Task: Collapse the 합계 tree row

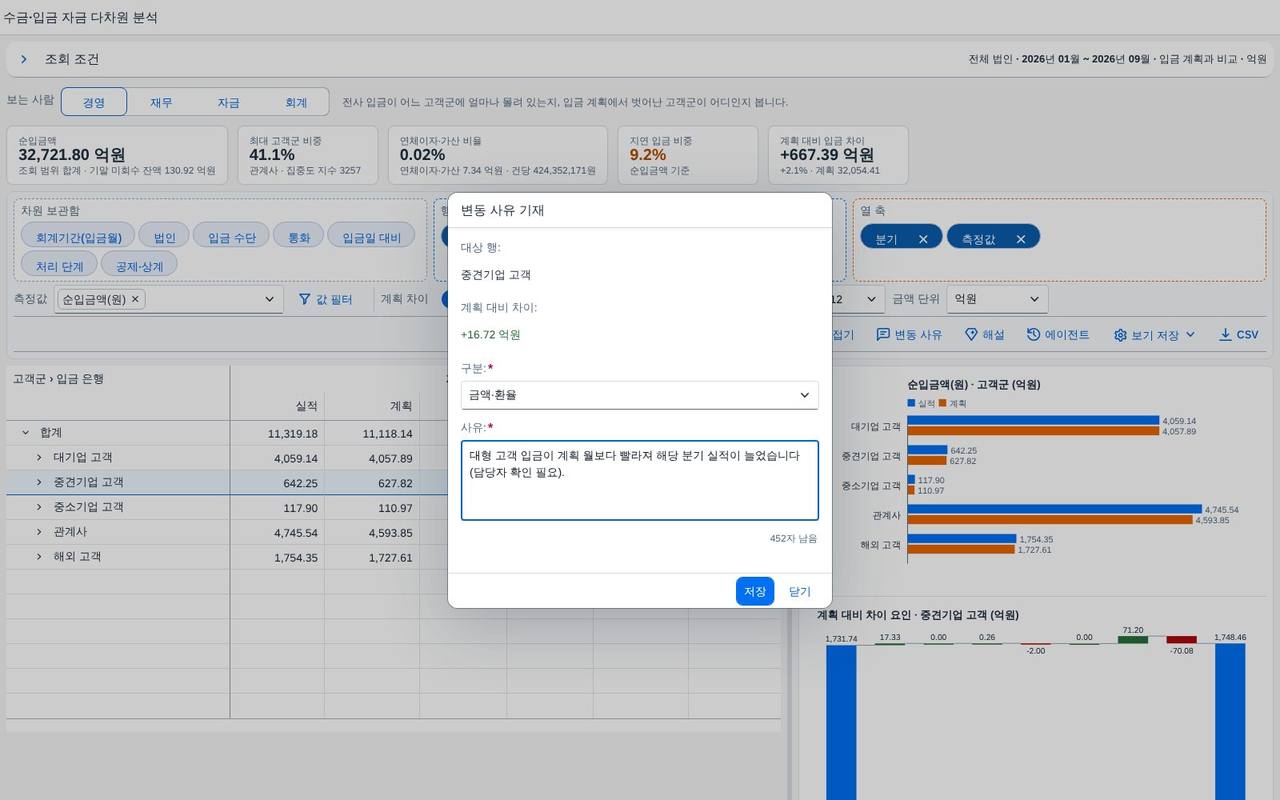Action: point(25,433)
